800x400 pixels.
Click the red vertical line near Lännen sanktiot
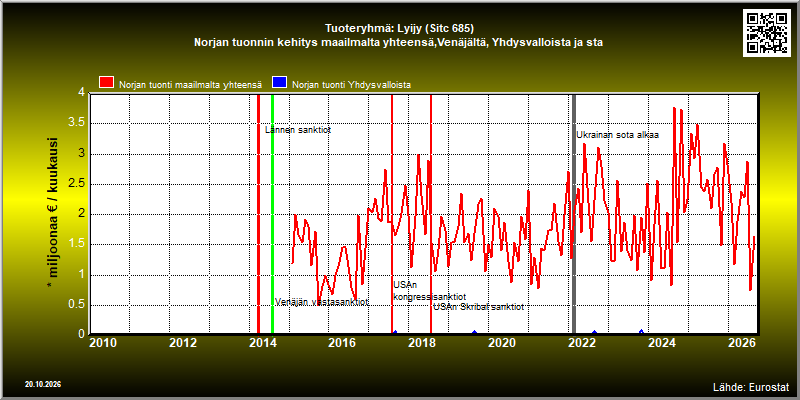258,214
